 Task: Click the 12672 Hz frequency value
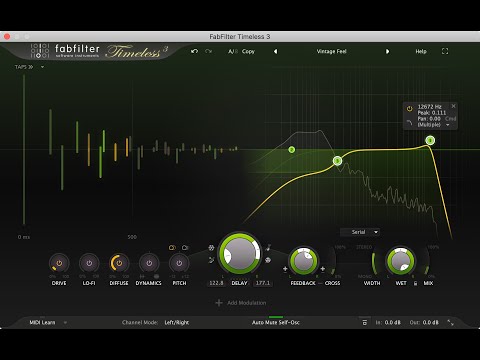[429, 107]
